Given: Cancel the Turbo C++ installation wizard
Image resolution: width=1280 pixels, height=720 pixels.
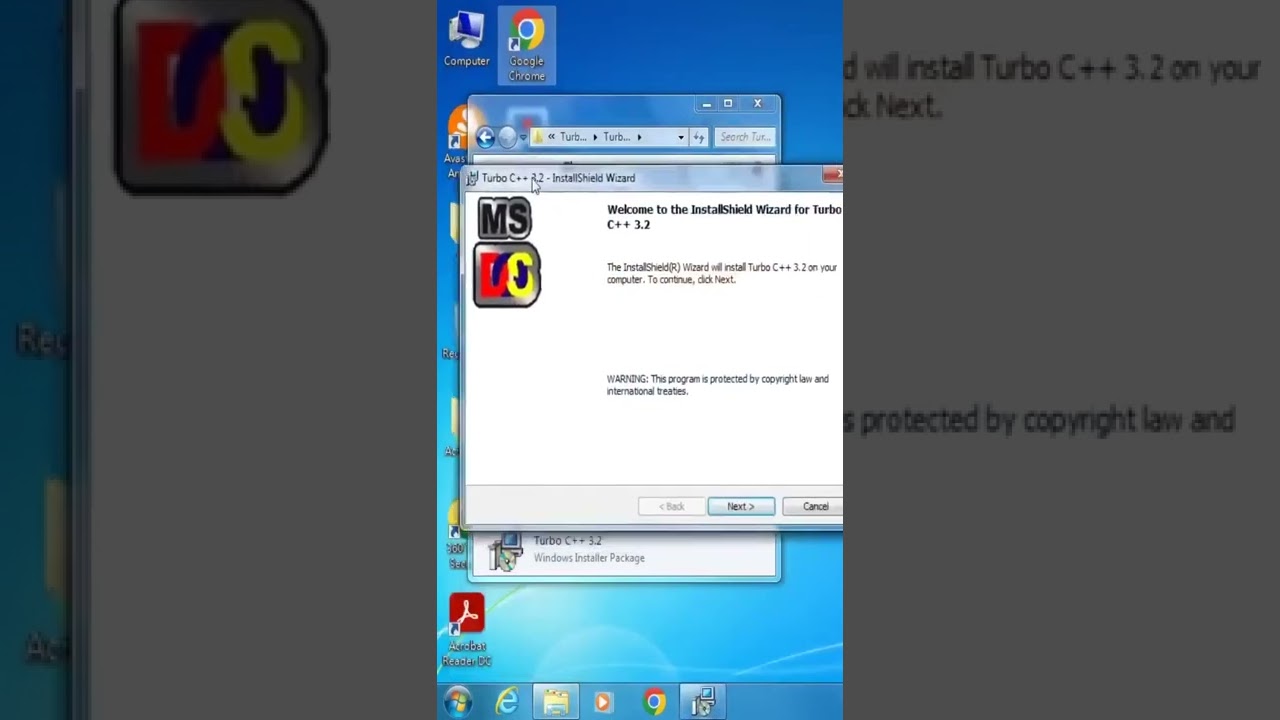Looking at the screenshot, I should (x=814, y=507).
